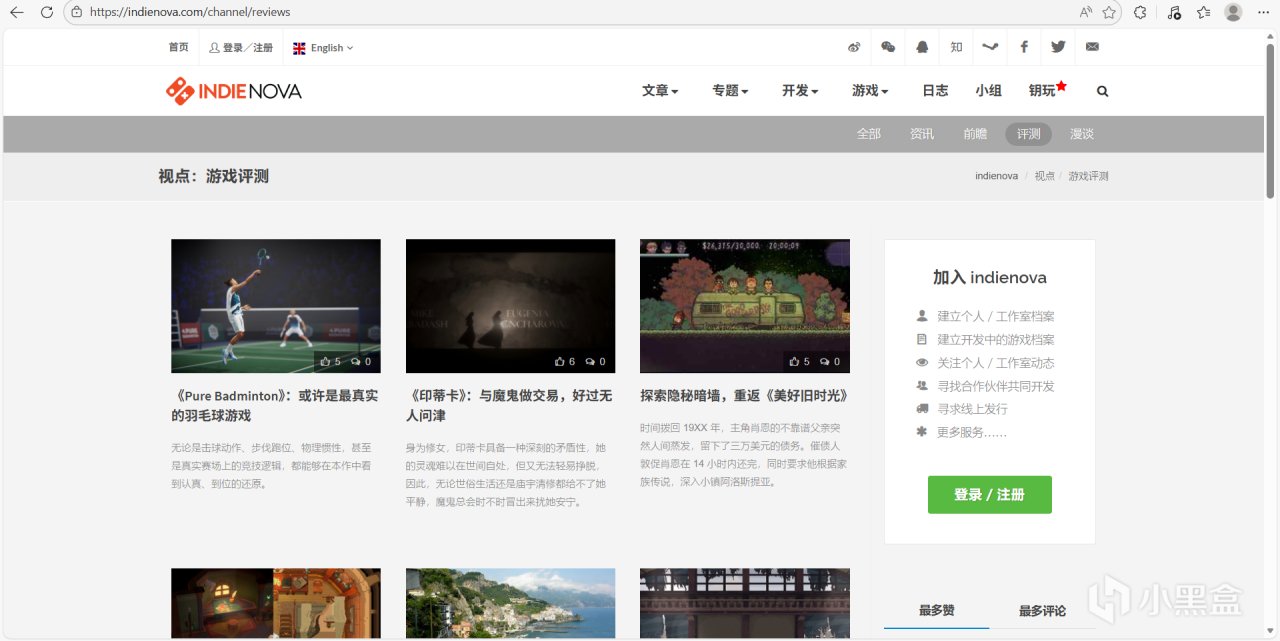The height and width of the screenshot is (641, 1280).
Task: Click like icon on Pure Badminton thumbnail
Action: (325, 362)
